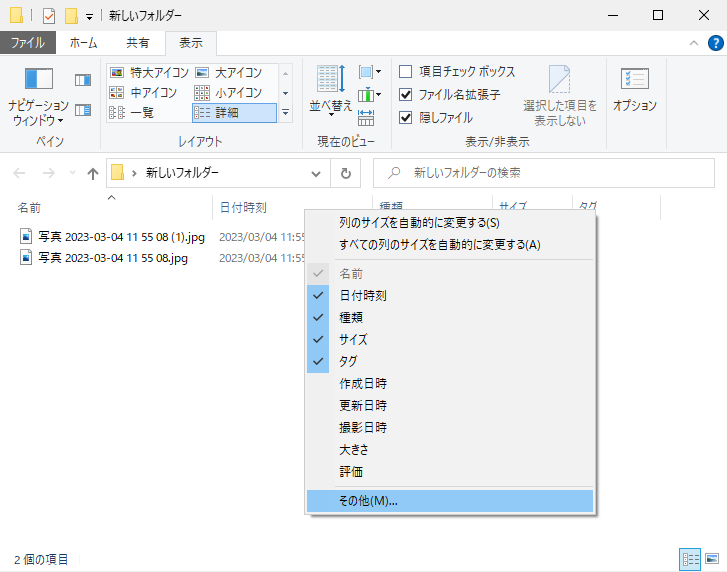Open the 並べ替え sort menu

click(331, 90)
